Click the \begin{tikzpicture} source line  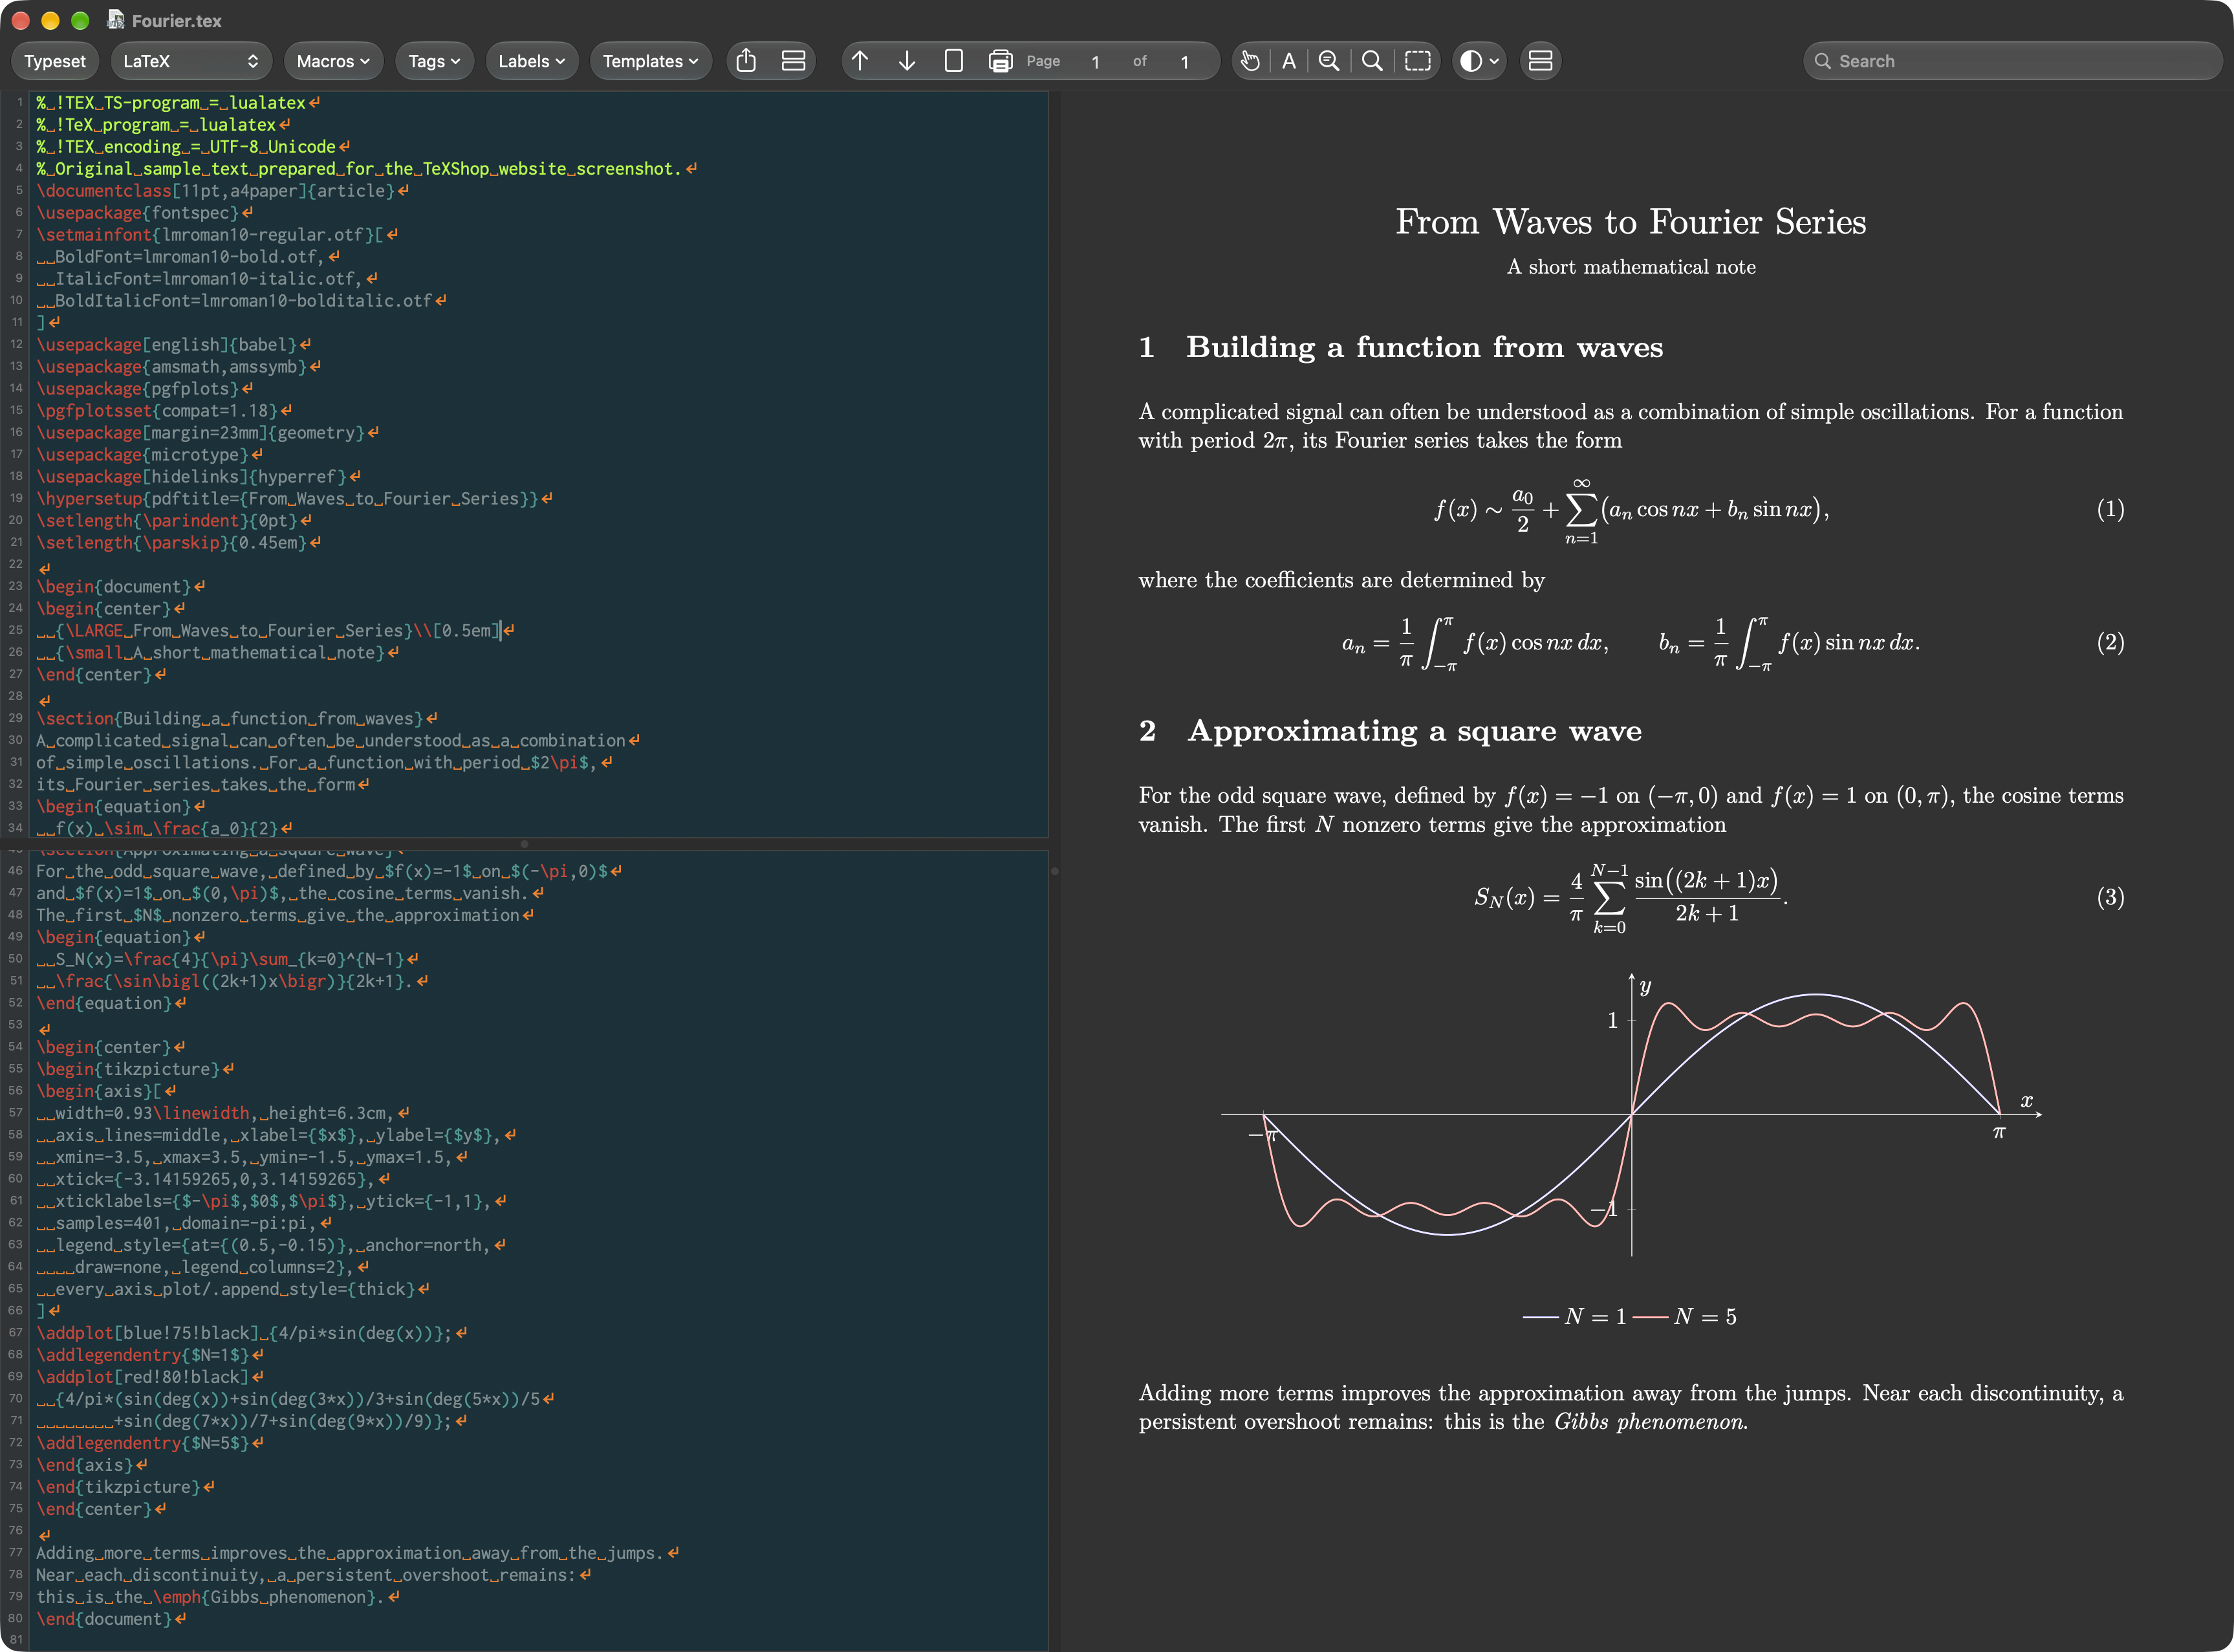coord(128,1069)
